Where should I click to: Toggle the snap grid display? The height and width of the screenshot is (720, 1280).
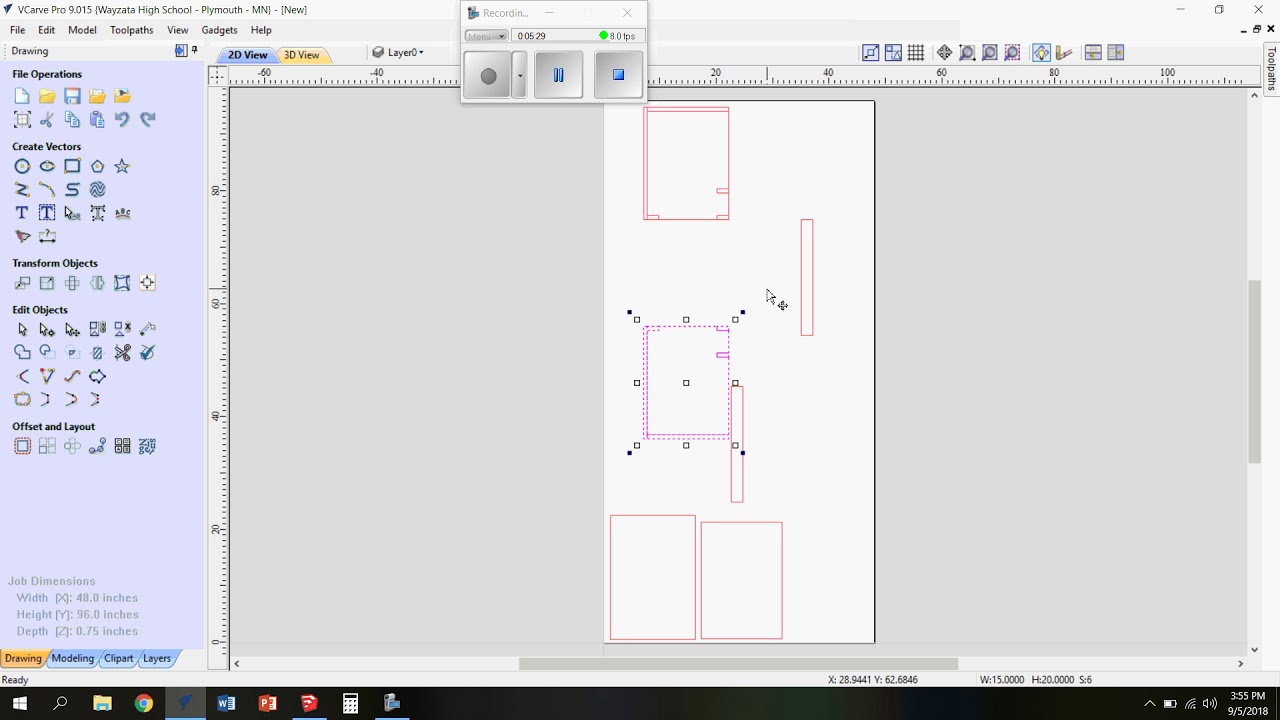[x=916, y=53]
